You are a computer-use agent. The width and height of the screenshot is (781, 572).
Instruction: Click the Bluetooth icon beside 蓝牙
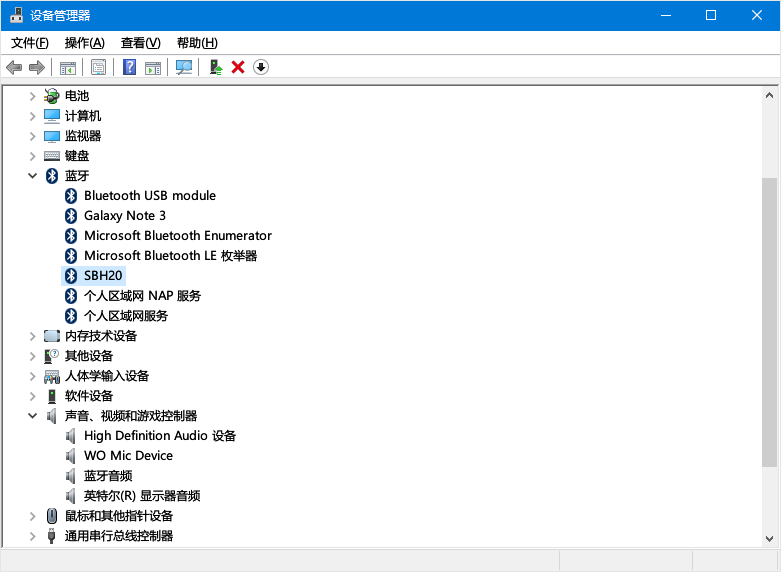click(x=52, y=176)
